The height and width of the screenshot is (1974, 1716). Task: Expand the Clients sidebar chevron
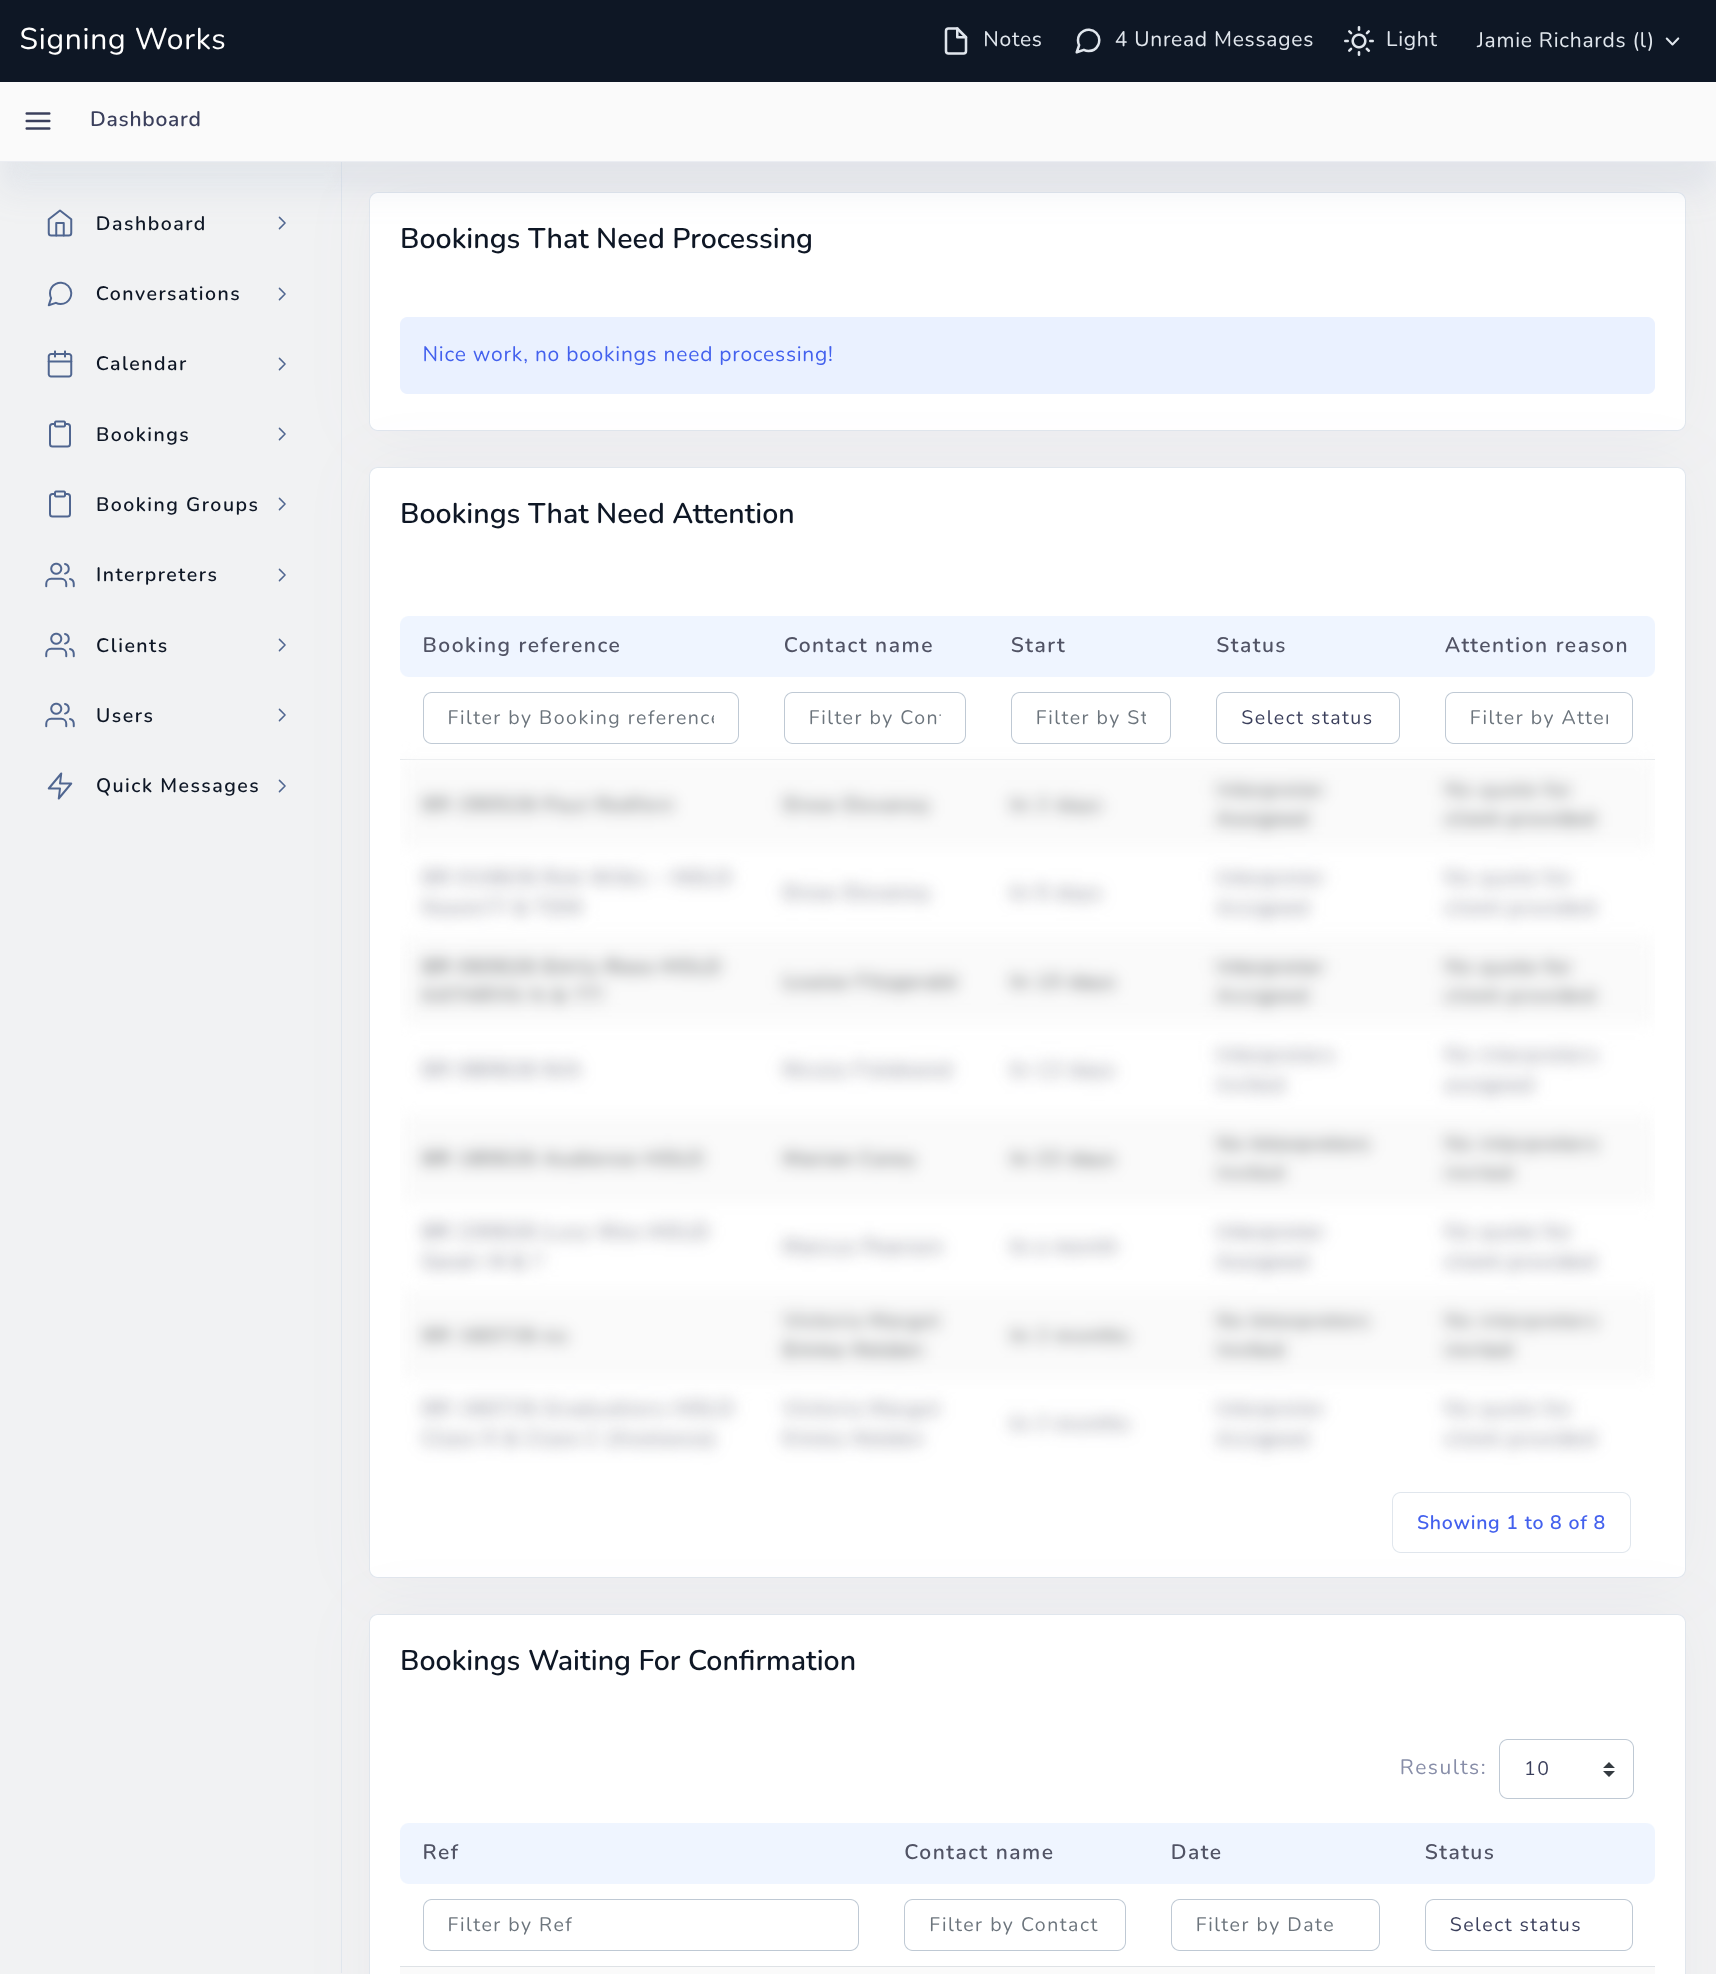(x=282, y=645)
